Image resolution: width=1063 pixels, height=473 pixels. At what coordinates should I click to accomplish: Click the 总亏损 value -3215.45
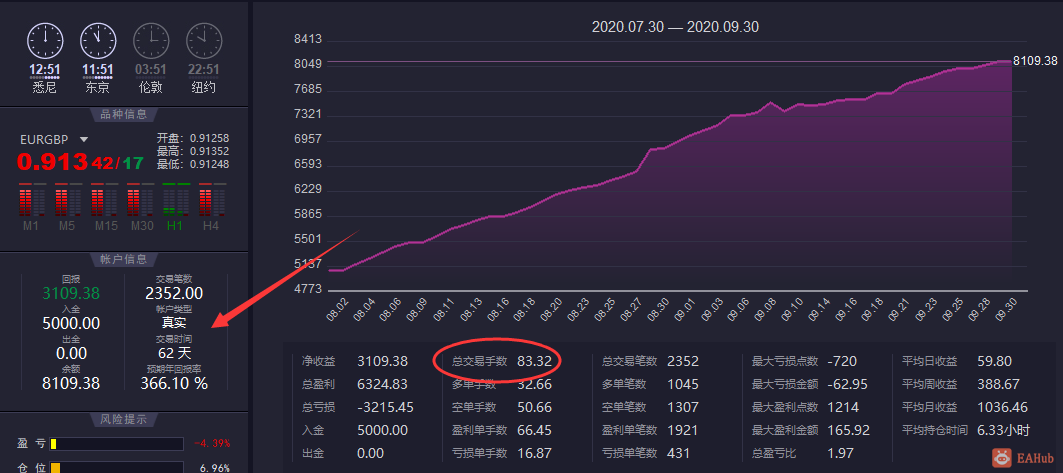click(385, 407)
